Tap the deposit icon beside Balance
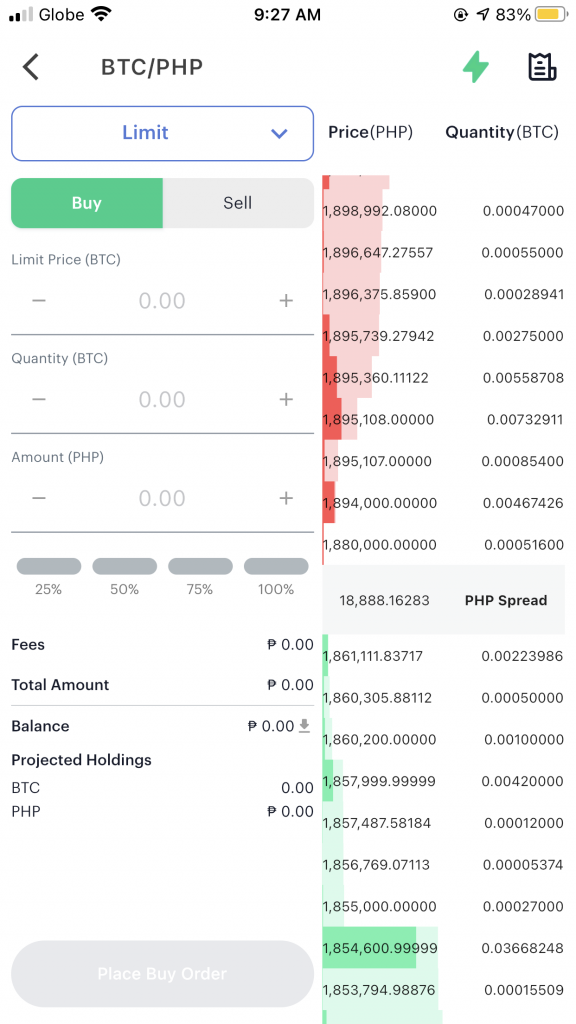The width and height of the screenshot is (576, 1024). pyautogui.click(x=304, y=726)
